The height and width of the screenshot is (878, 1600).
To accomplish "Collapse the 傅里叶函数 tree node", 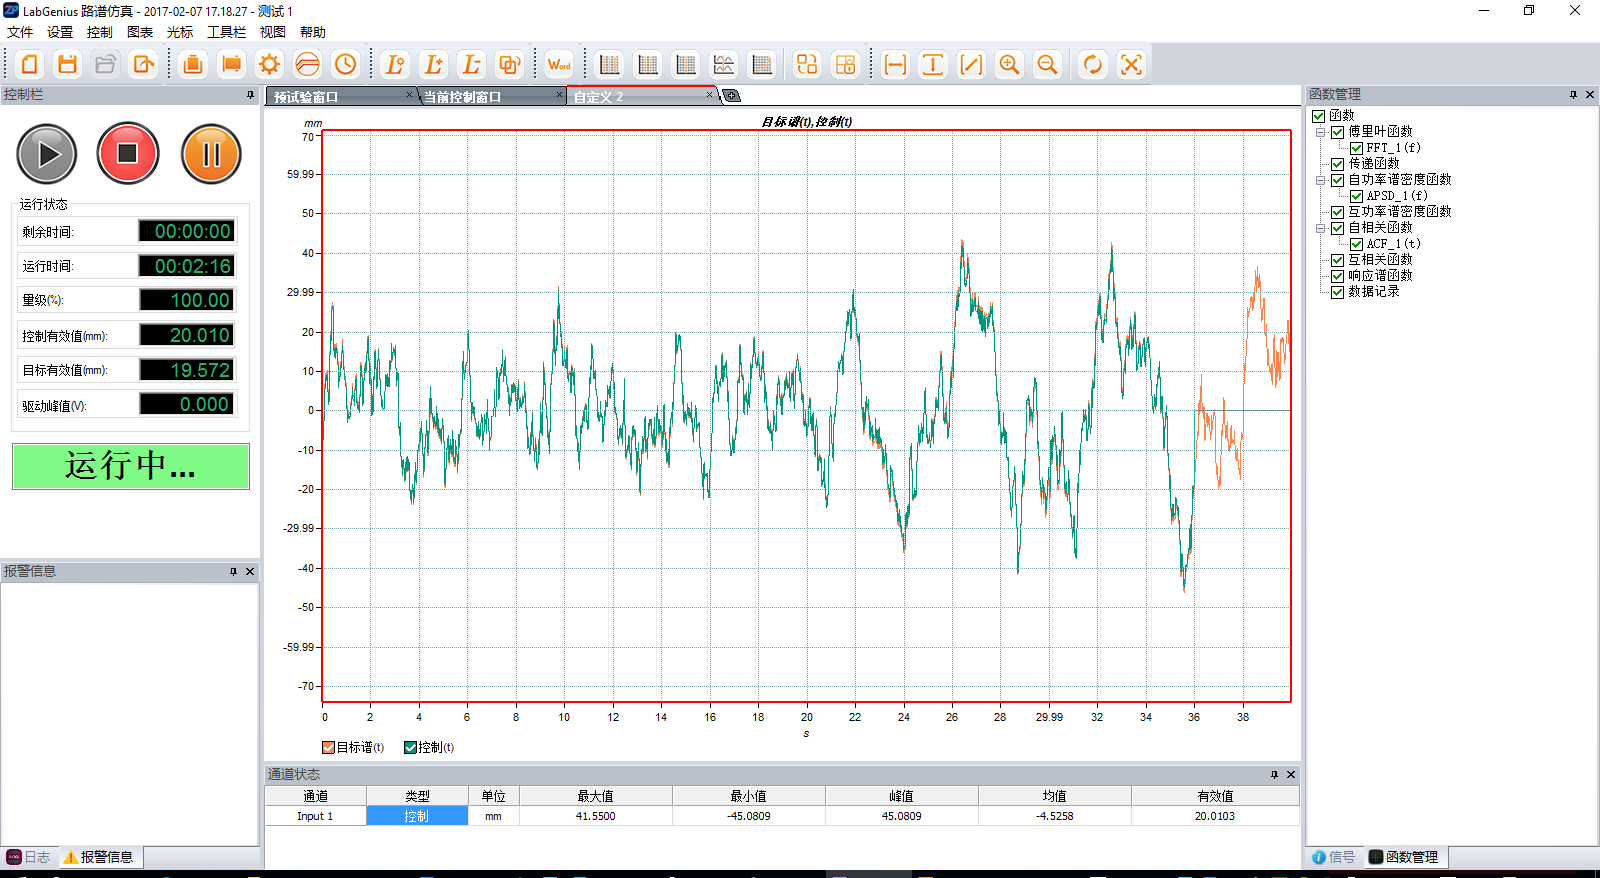I will [x=1320, y=132].
